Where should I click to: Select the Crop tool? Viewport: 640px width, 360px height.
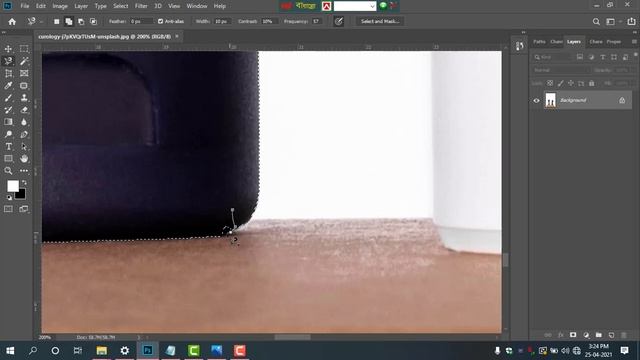click(x=8, y=73)
